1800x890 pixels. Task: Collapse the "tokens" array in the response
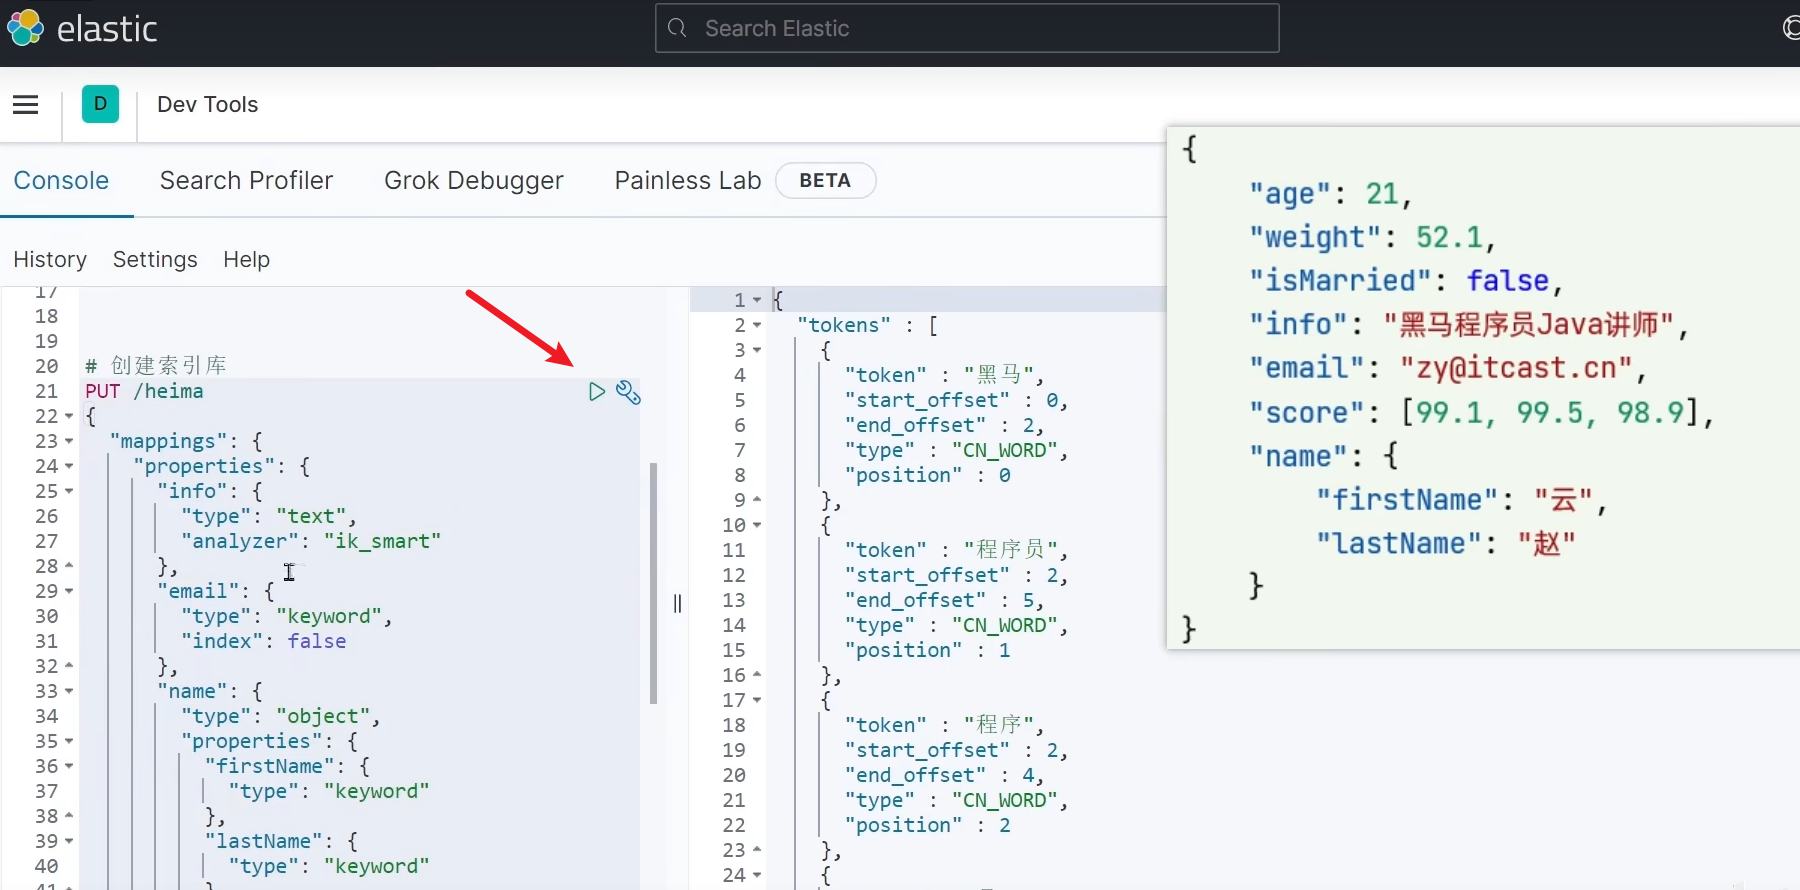pyautogui.click(x=757, y=325)
